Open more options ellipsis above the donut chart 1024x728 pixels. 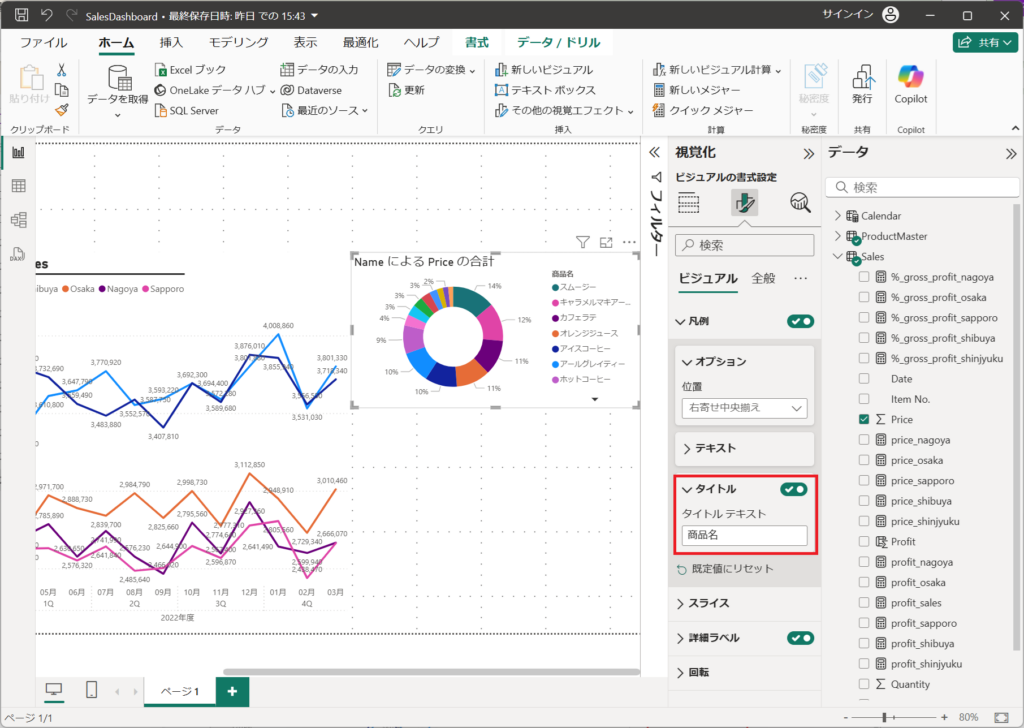pos(629,242)
